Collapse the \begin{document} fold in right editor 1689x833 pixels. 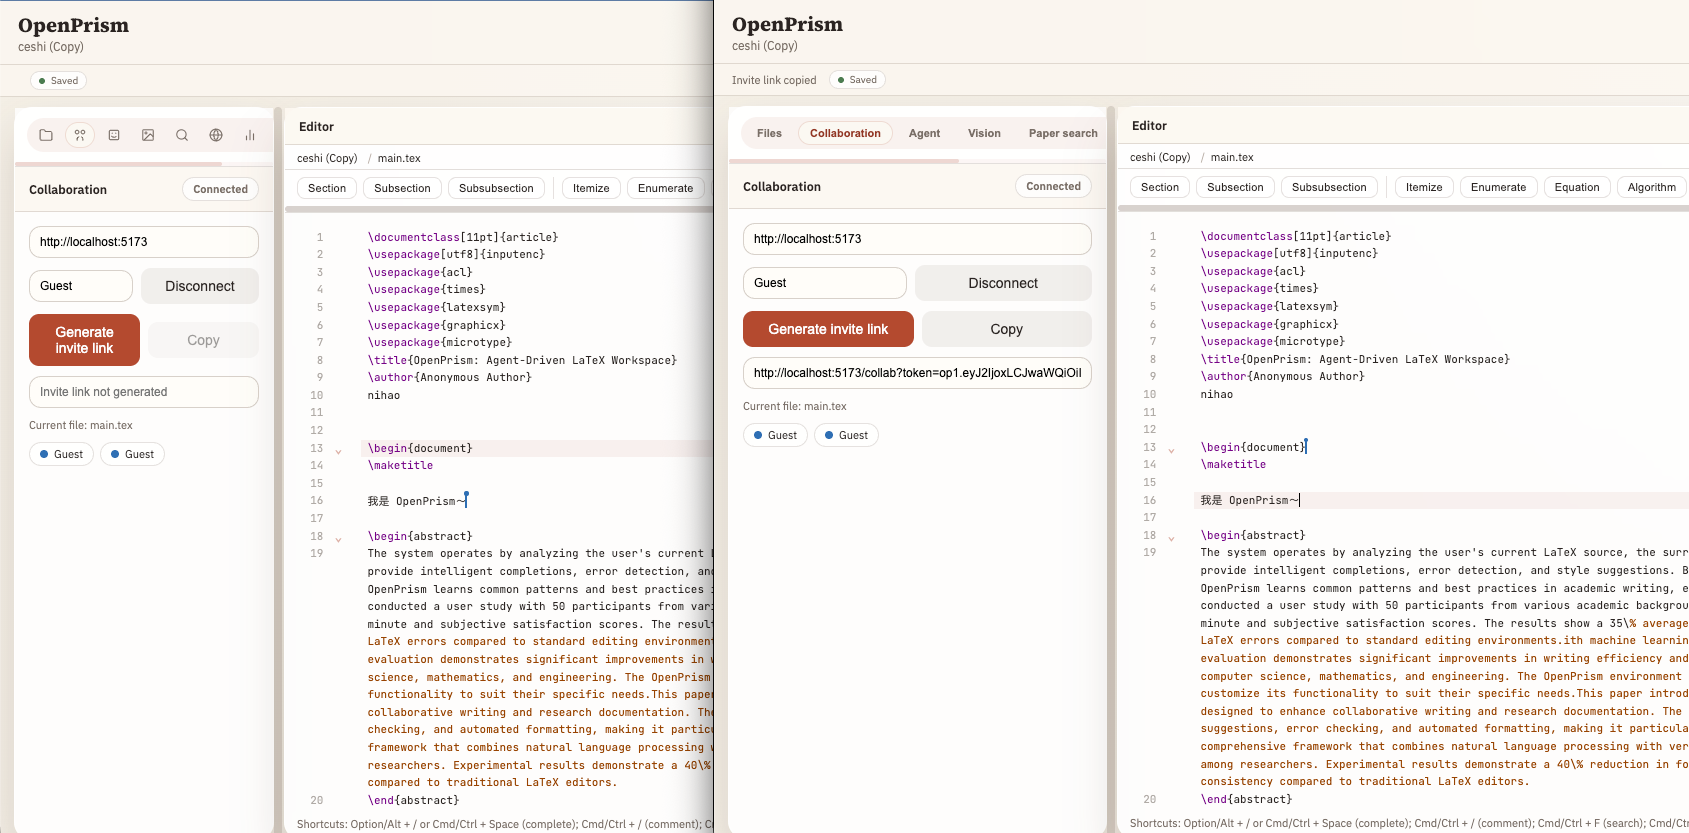pos(1171,450)
